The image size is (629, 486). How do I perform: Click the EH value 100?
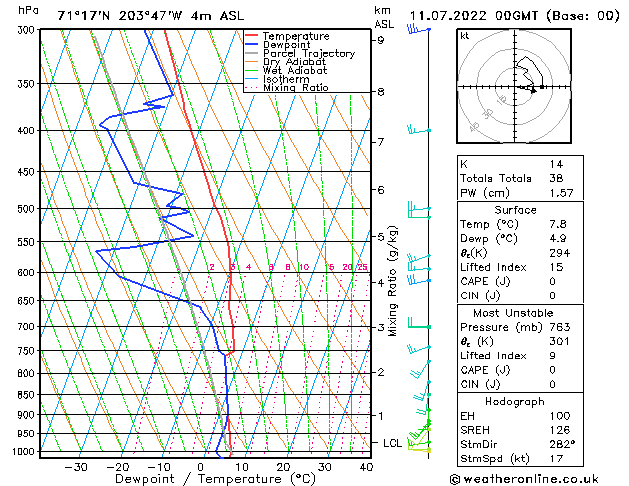tap(560, 416)
